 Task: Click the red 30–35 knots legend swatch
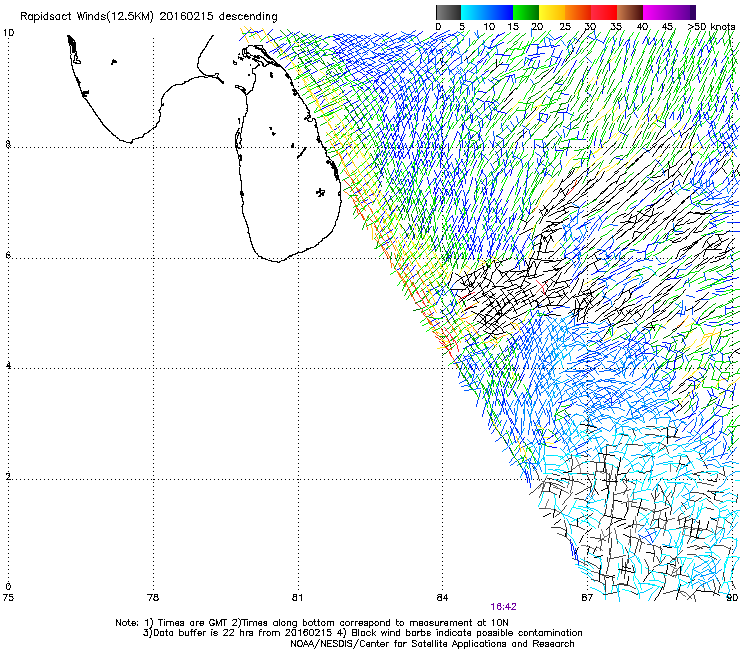coord(604,12)
